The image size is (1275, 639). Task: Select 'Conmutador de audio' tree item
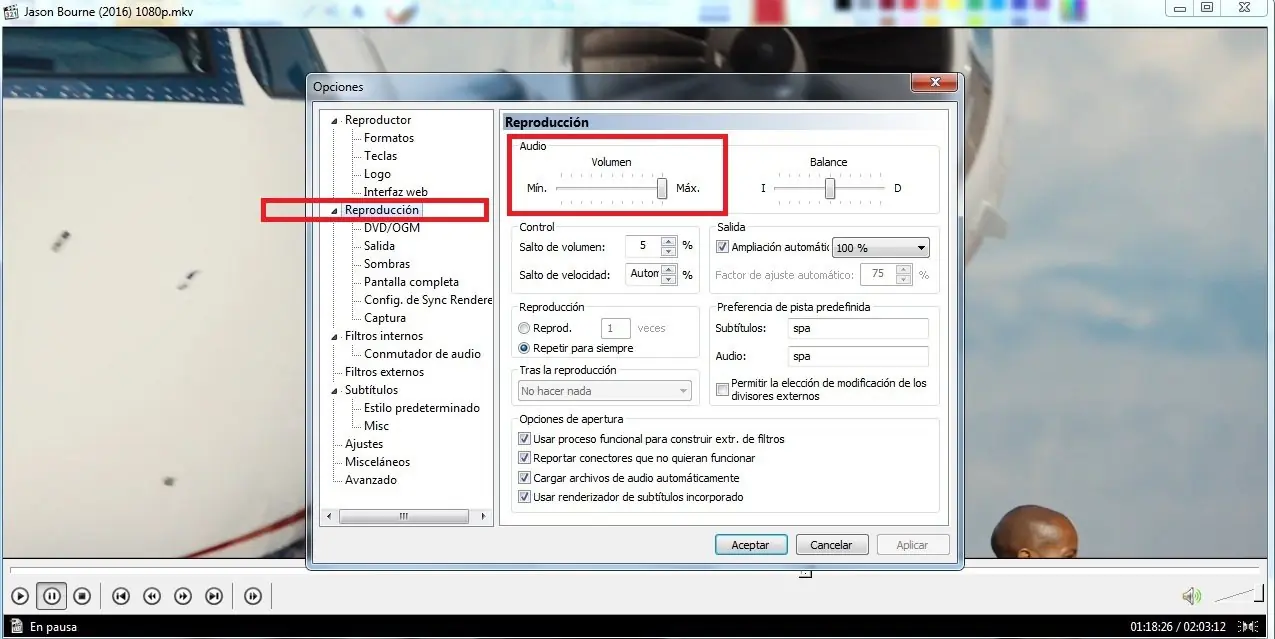click(x=422, y=354)
